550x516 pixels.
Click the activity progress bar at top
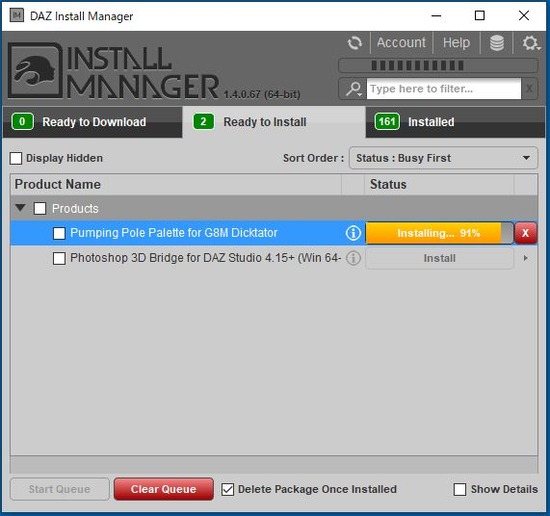[438, 66]
